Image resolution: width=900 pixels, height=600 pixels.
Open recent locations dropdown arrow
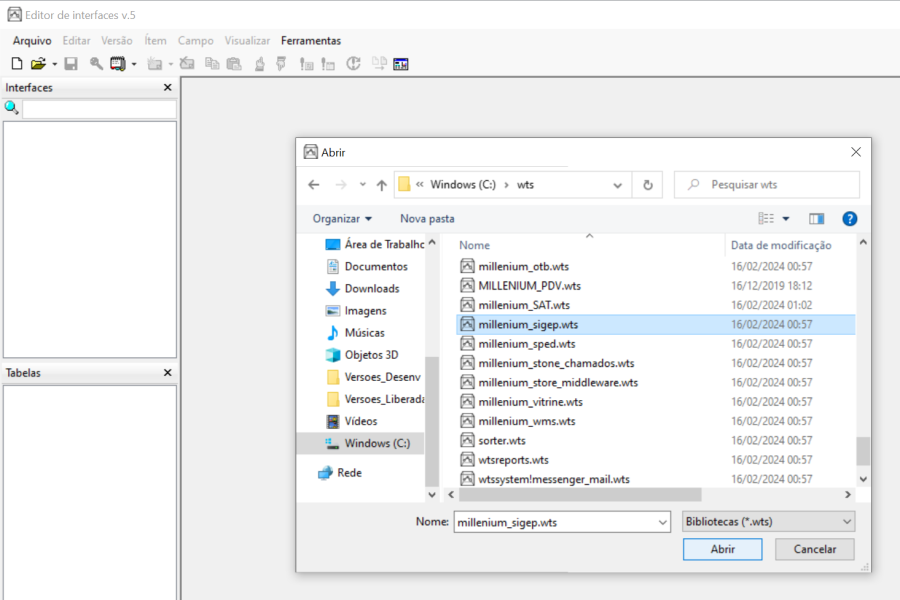coord(363,185)
